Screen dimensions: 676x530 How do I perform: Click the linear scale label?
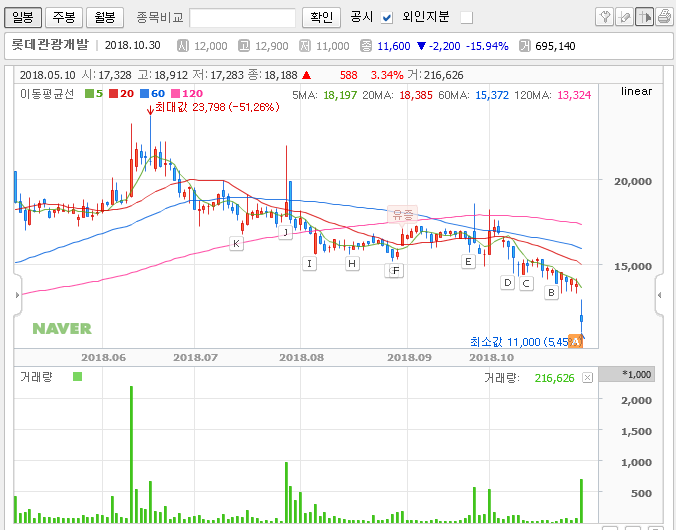pyautogui.click(x=636, y=91)
